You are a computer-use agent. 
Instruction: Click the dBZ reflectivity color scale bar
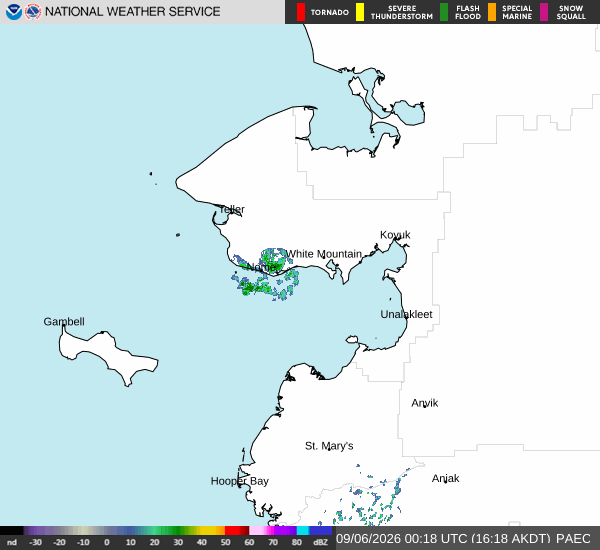pyautogui.click(x=166, y=530)
